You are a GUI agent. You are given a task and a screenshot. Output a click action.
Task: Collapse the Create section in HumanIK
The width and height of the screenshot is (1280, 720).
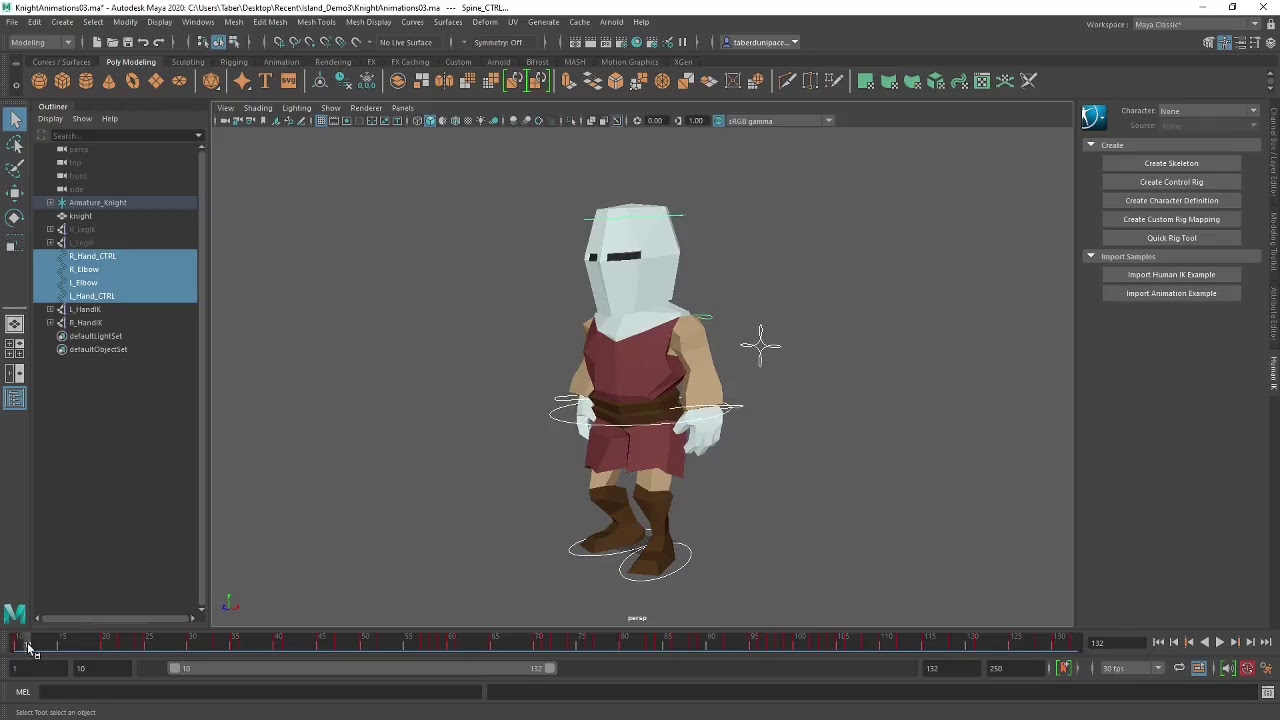coord(1091,145)
